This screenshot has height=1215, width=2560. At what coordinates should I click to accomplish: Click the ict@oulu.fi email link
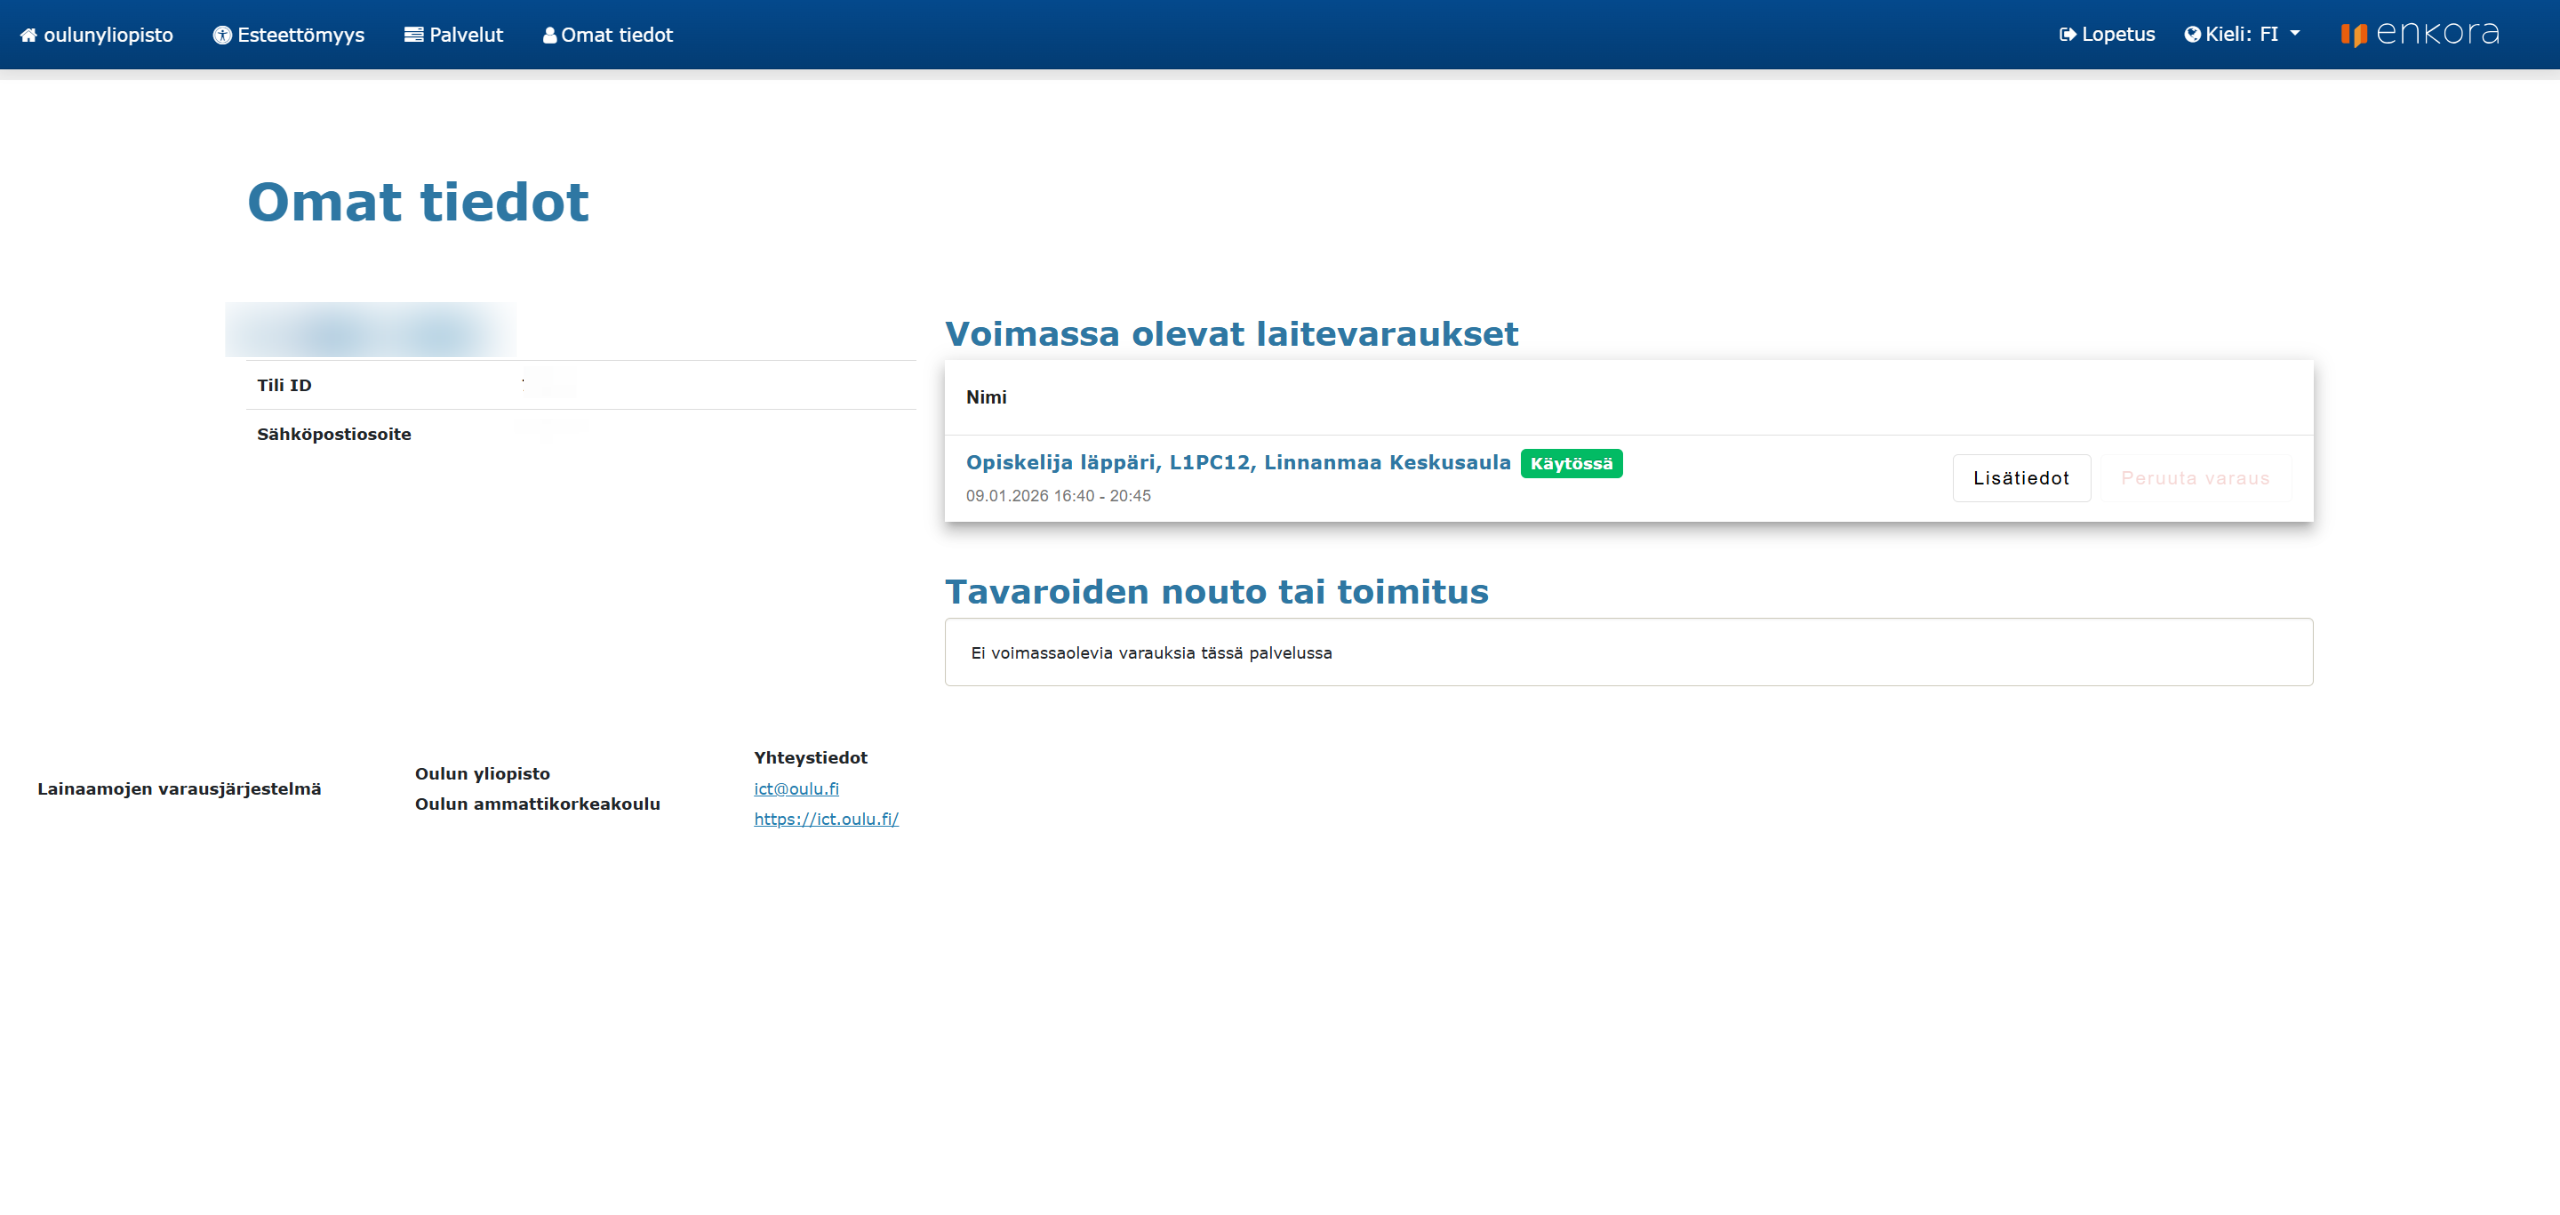point(796,789)
